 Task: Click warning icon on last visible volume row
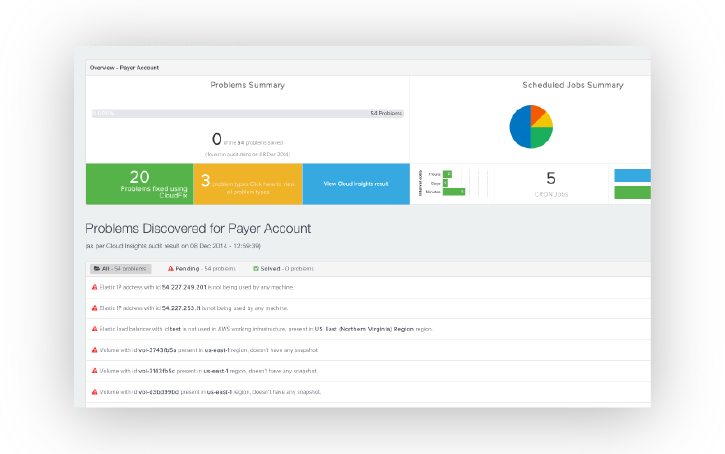point(93,392)
